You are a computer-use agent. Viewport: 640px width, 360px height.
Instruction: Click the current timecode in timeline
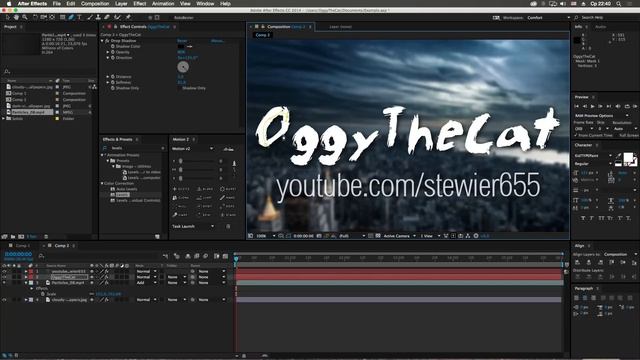tap(18, 254)
